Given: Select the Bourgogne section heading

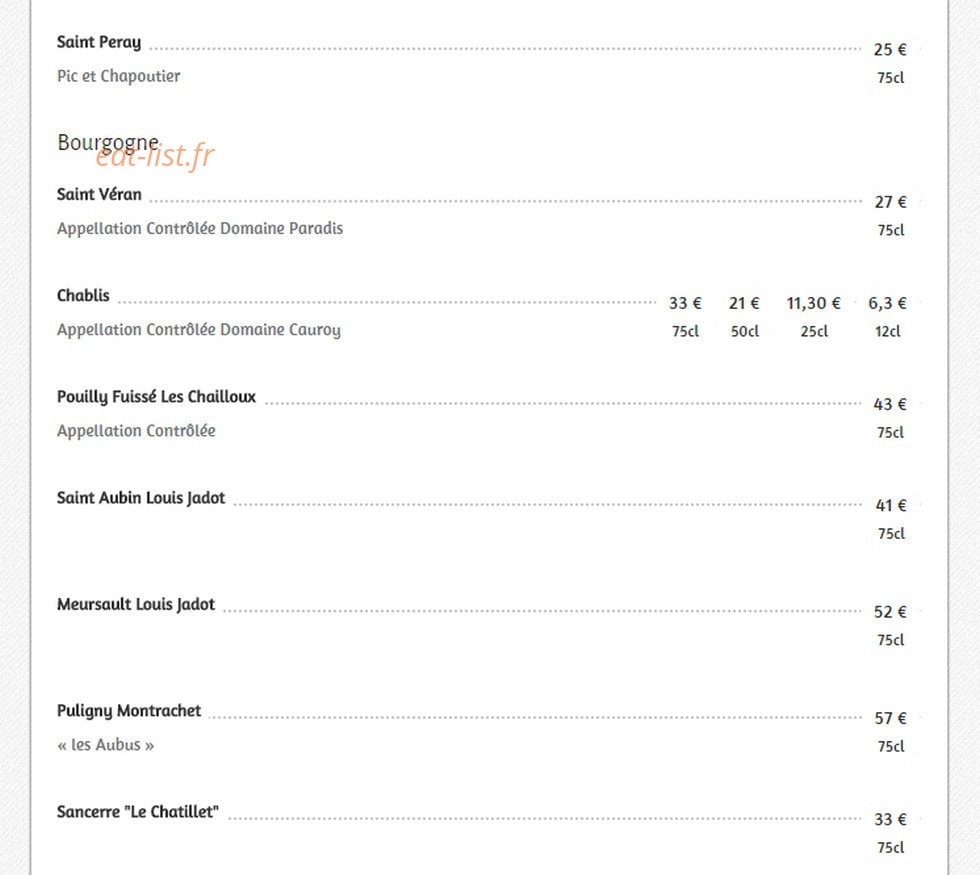Looking at the screenshot, I should tap(108, 143).
